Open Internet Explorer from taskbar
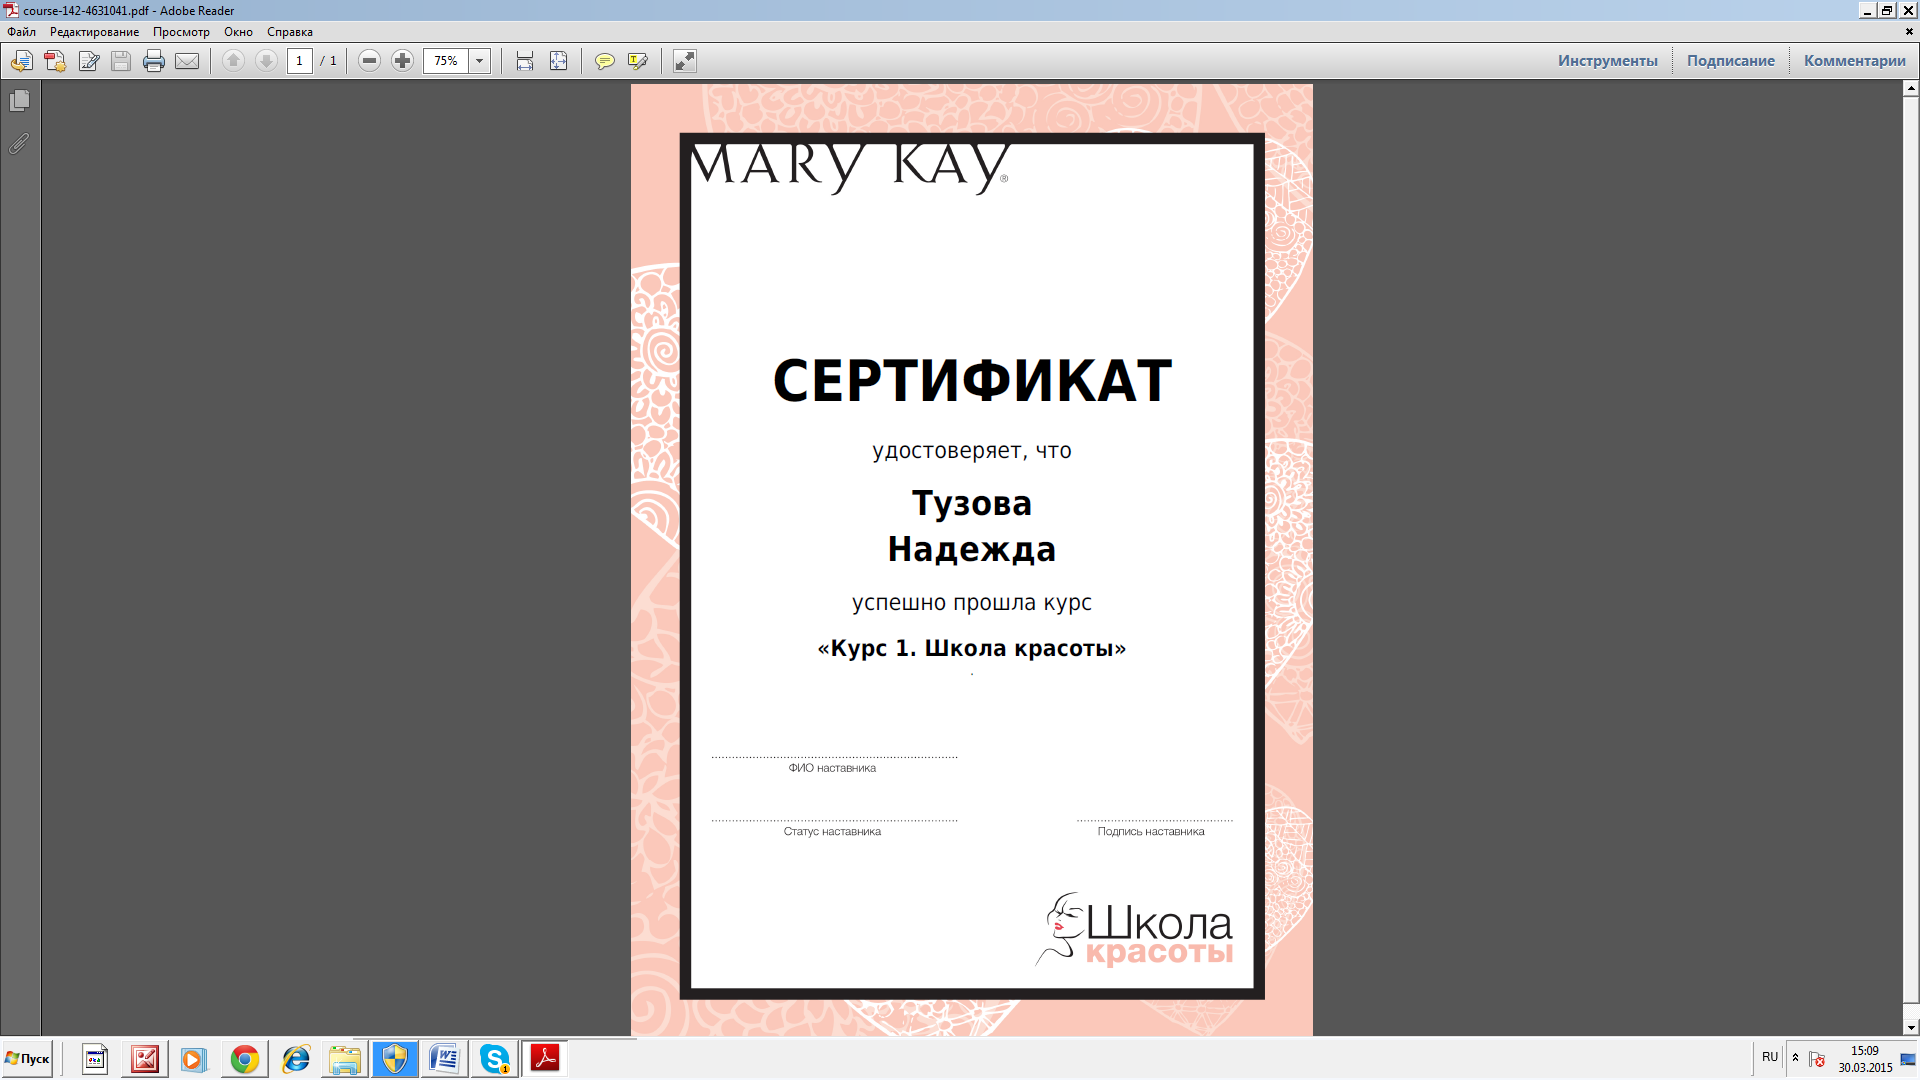This screenshot has width=1920, height=1080. (x=295, y=1059)
